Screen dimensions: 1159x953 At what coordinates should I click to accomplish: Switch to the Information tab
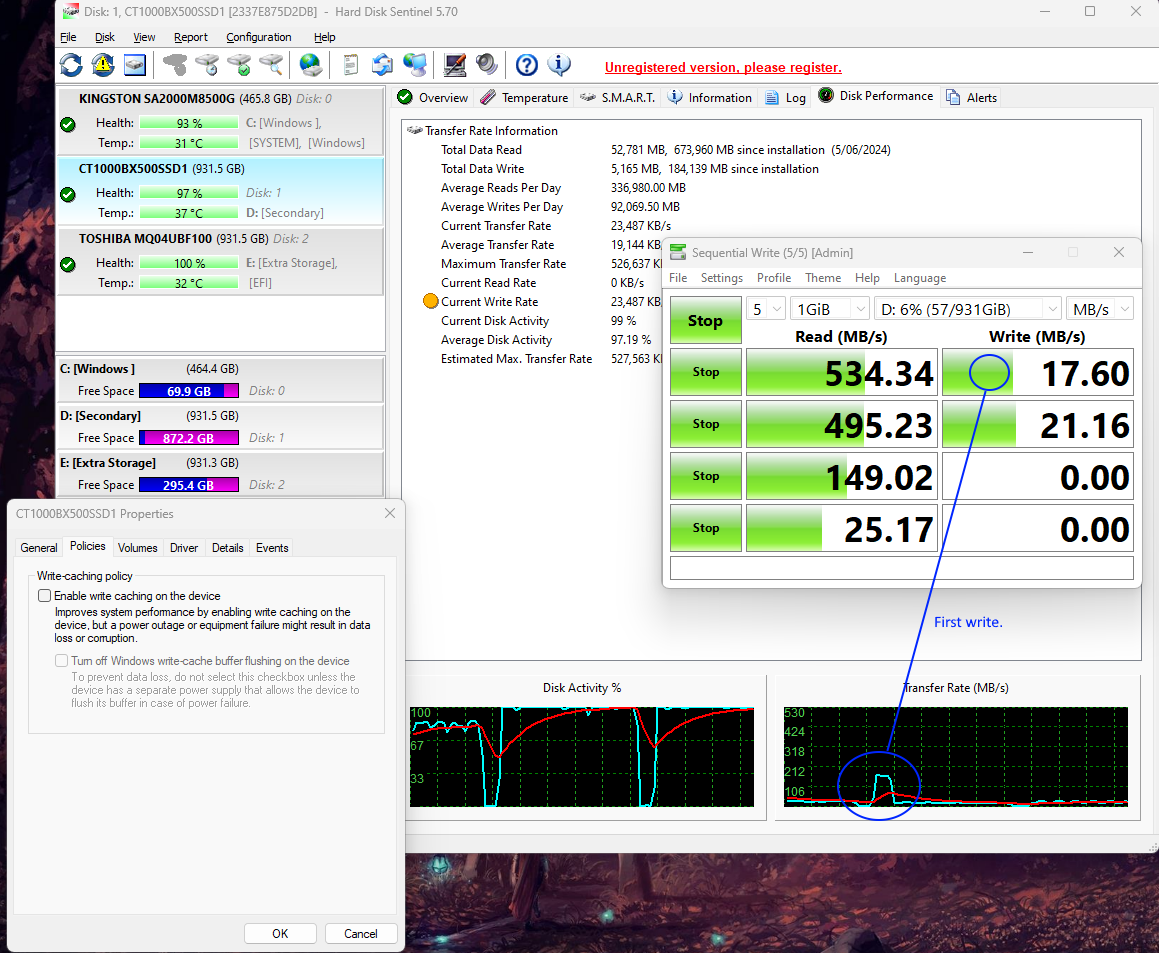tap(710, 98)
